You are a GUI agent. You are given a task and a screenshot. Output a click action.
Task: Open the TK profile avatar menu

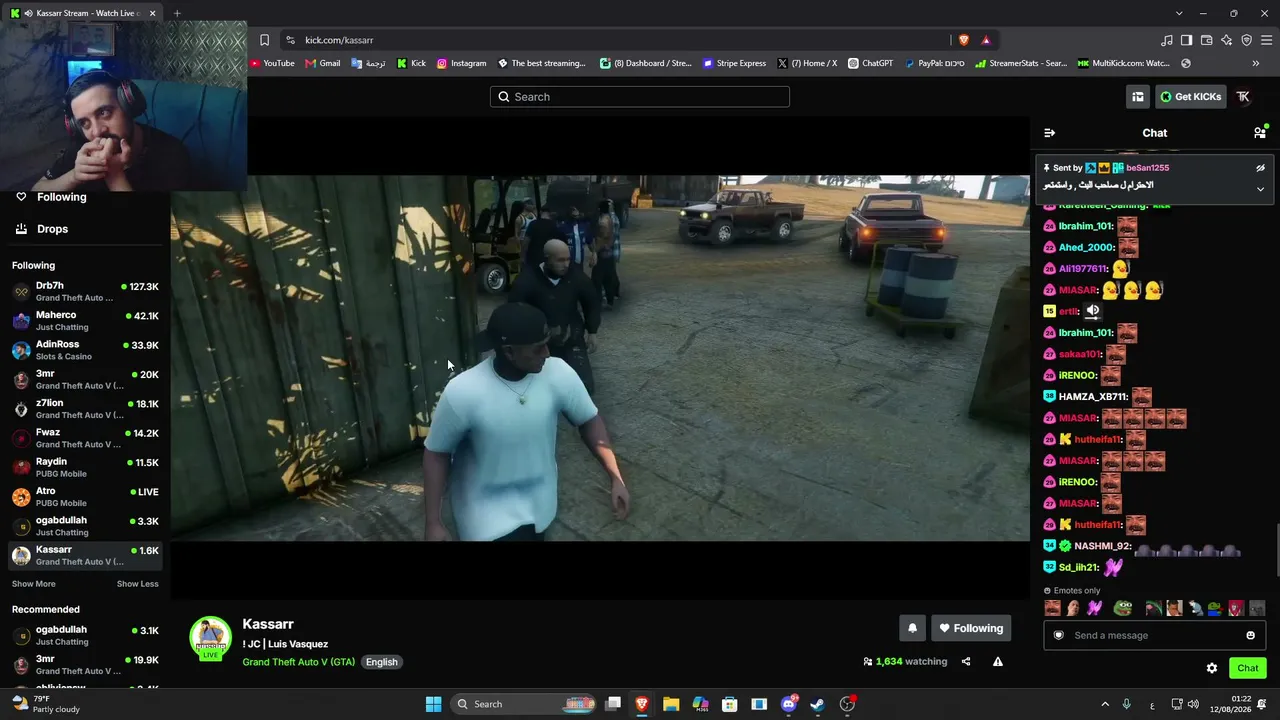1243,97
